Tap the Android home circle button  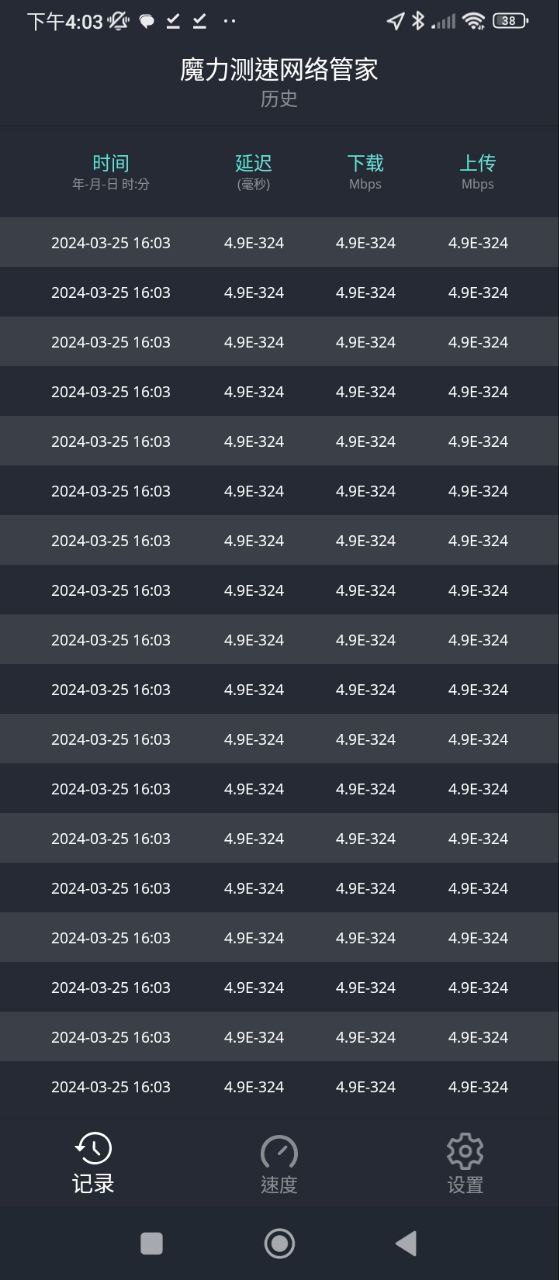tap(279, 1243)
